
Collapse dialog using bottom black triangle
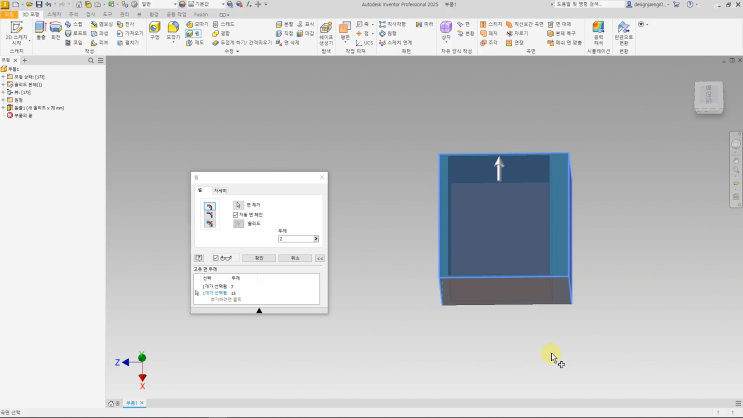click(x=259, y=310)
